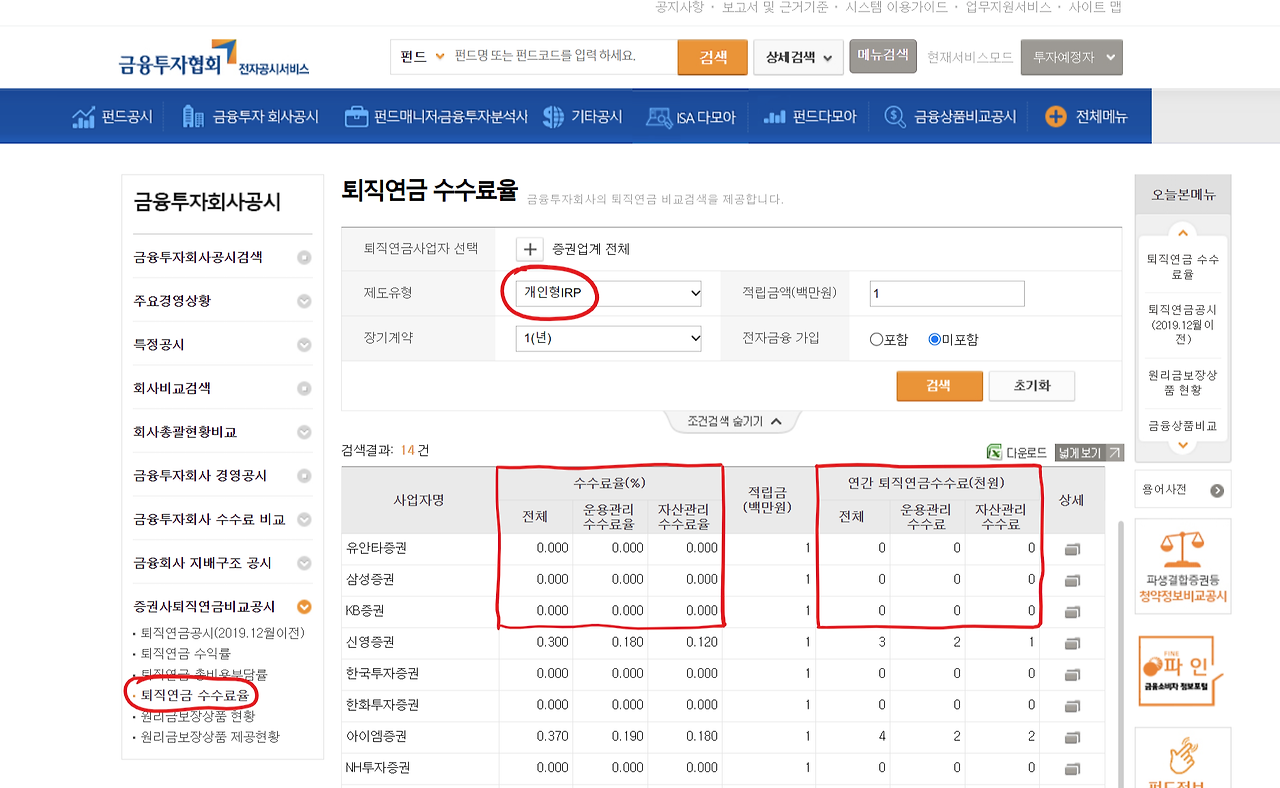Select the 미포함 radio button
The width and height of the screenshot is (1280, 788).
tap(935, 339)
